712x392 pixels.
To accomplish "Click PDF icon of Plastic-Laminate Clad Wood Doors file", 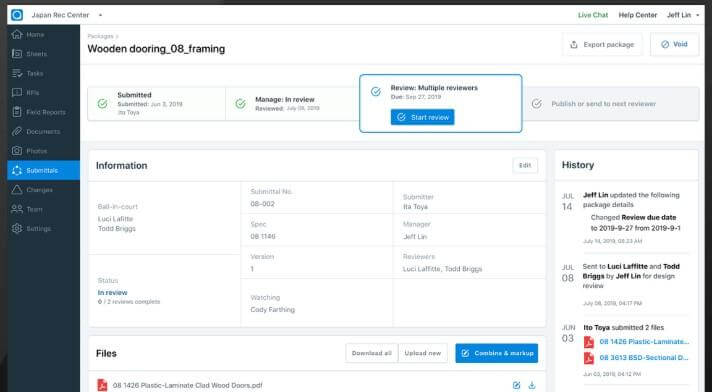I will coord(102,385).
